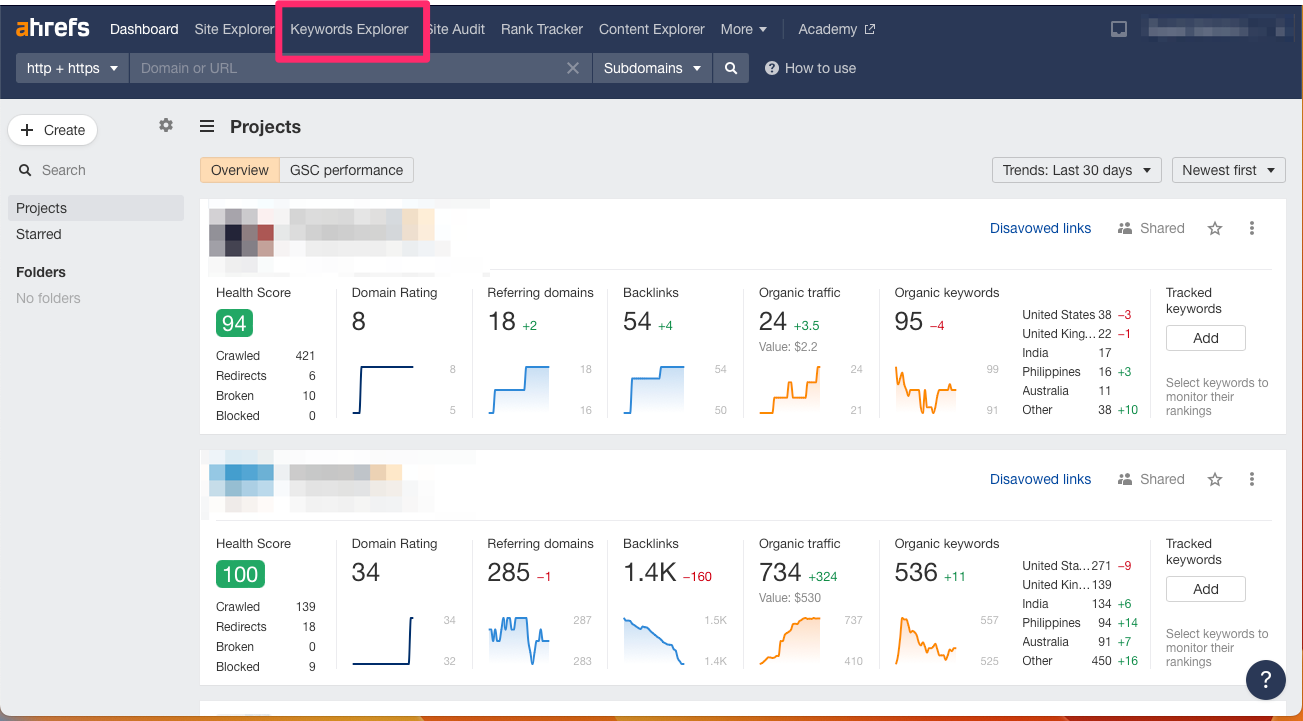Switch to the GSC performance tab
Viewport: 1303px width, 721px height.
(346, 170)
